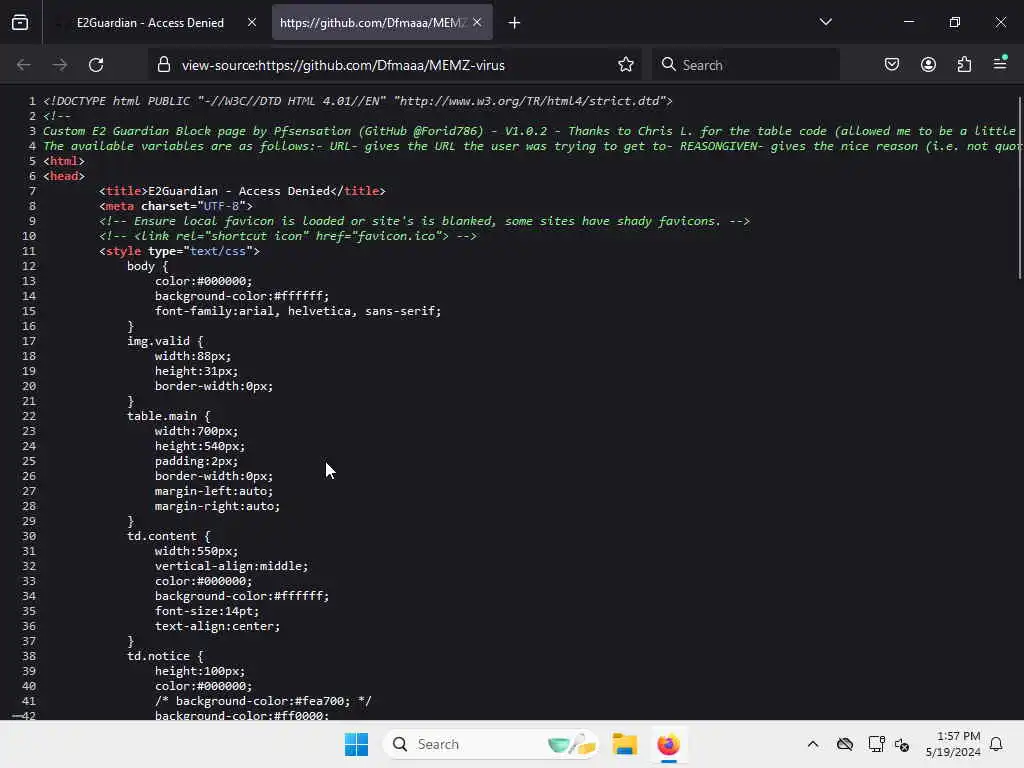Open the Firefox account menu
Image resolution: width=1024 pixels, height=768 pixels.
928,64
